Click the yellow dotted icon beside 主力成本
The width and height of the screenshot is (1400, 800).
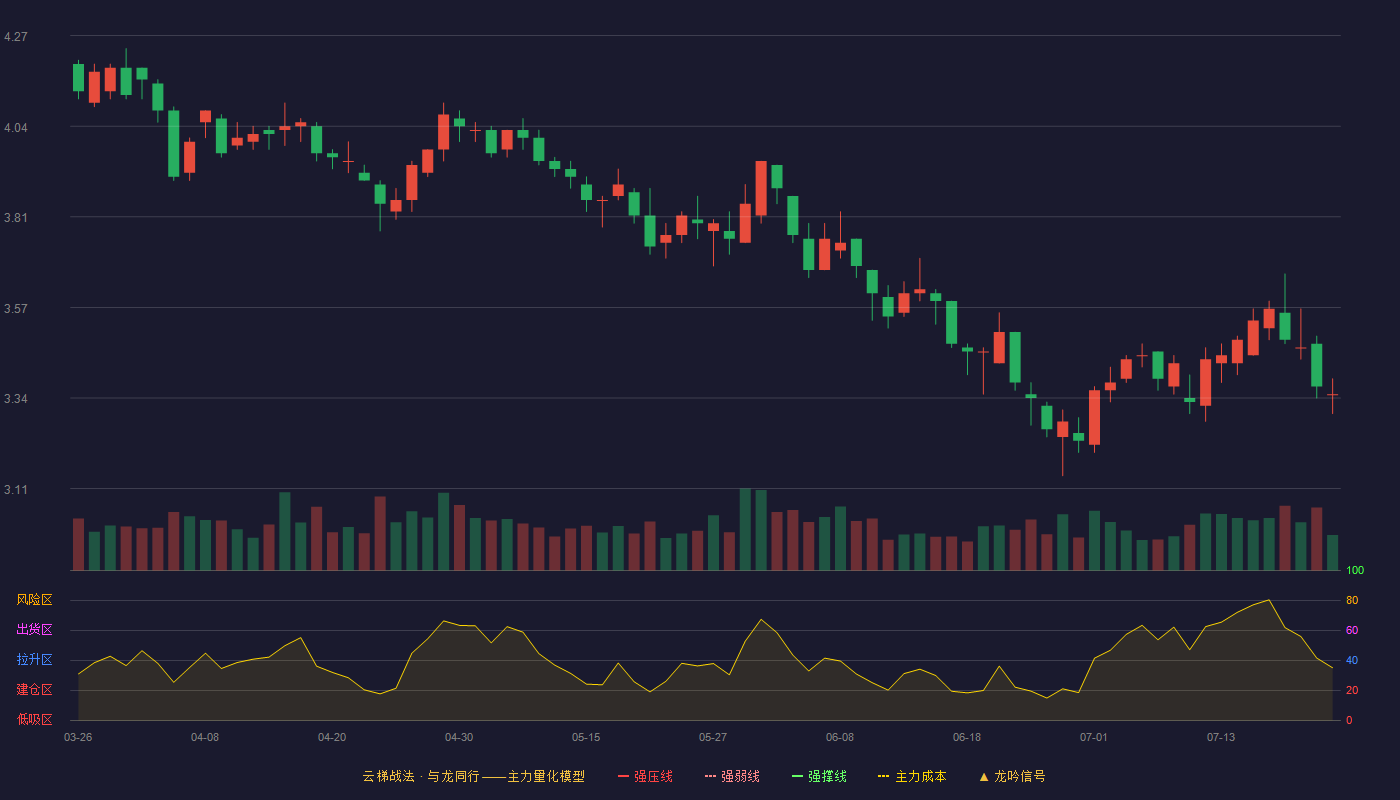coord(883,776)
